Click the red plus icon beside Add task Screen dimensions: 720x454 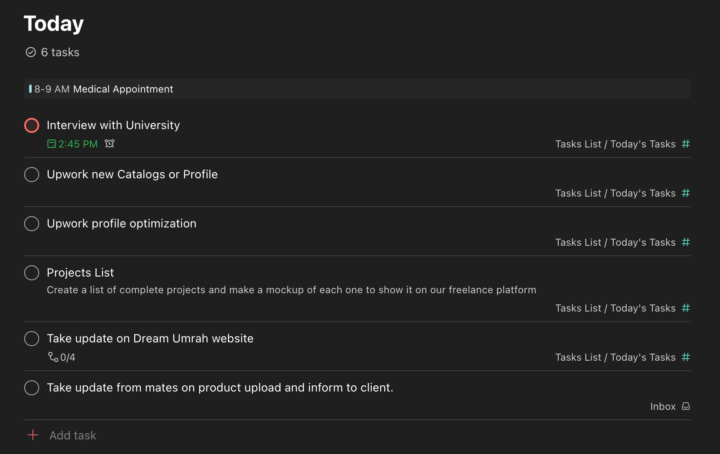pyautogui.click(x=32, y=435)
